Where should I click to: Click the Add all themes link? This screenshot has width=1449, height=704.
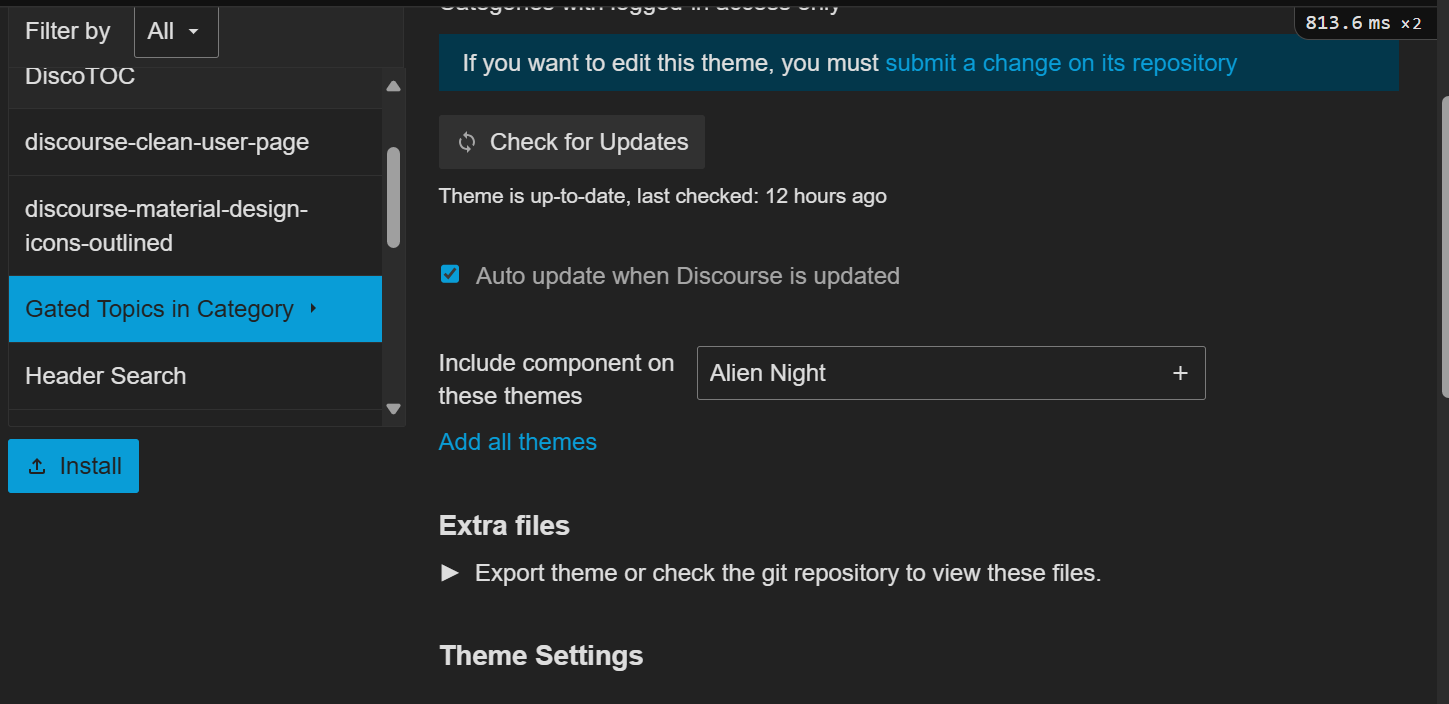click(517, 442)
